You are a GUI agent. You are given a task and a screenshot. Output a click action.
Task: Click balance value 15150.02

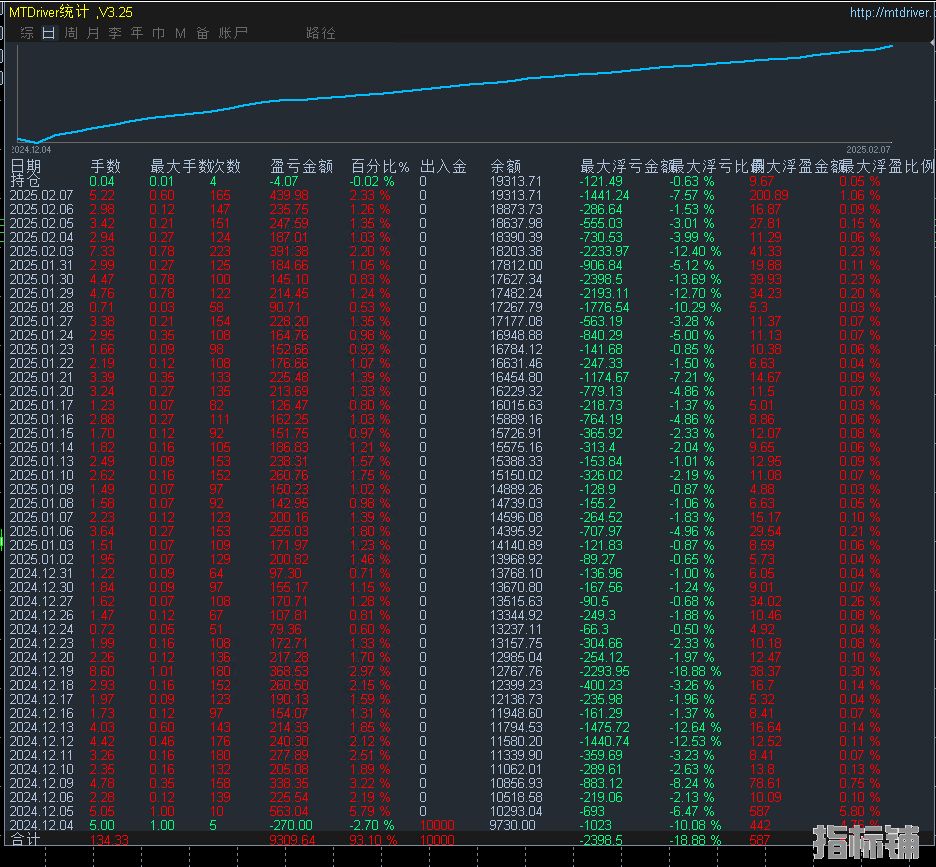(x=516, y=475)
